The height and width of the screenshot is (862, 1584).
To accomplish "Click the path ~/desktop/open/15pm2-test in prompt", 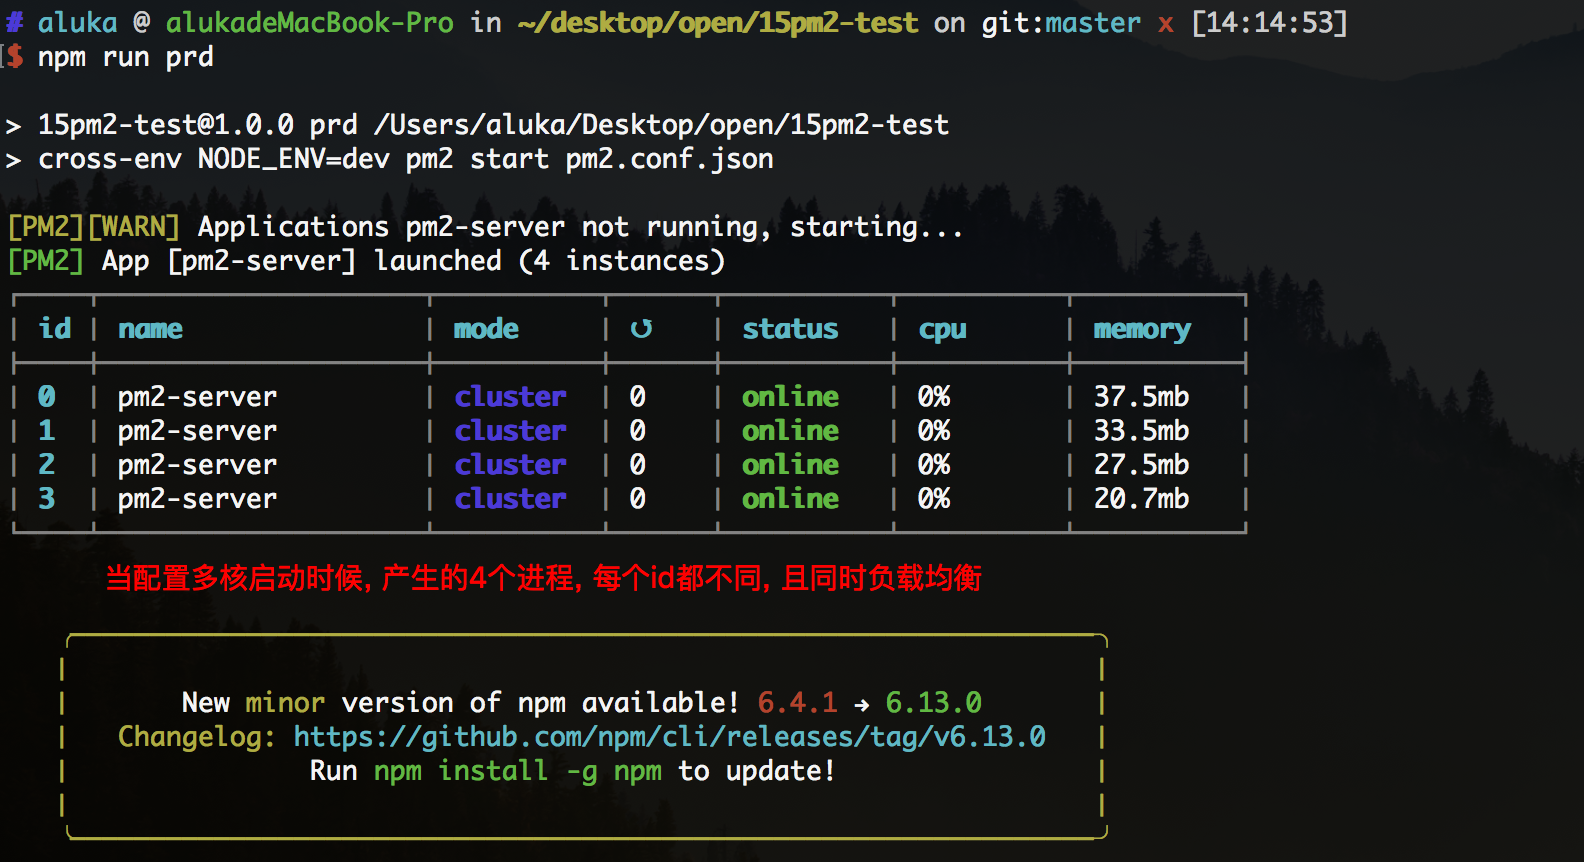I will 717,23.
